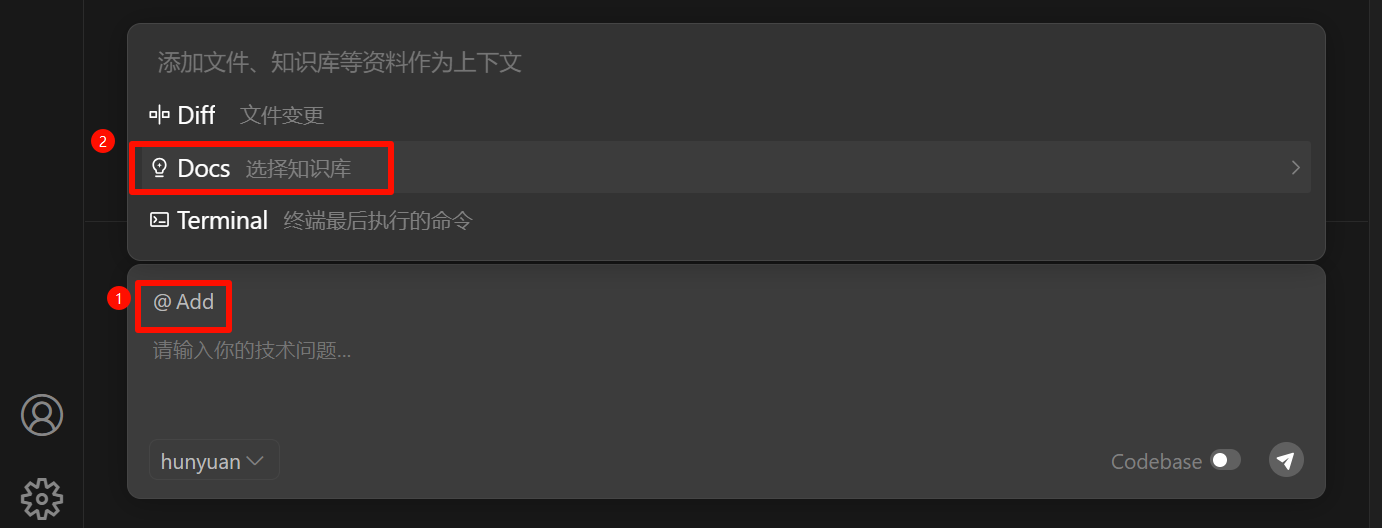Click the 添加文件、知识库 context search field

tap(600, 63)
